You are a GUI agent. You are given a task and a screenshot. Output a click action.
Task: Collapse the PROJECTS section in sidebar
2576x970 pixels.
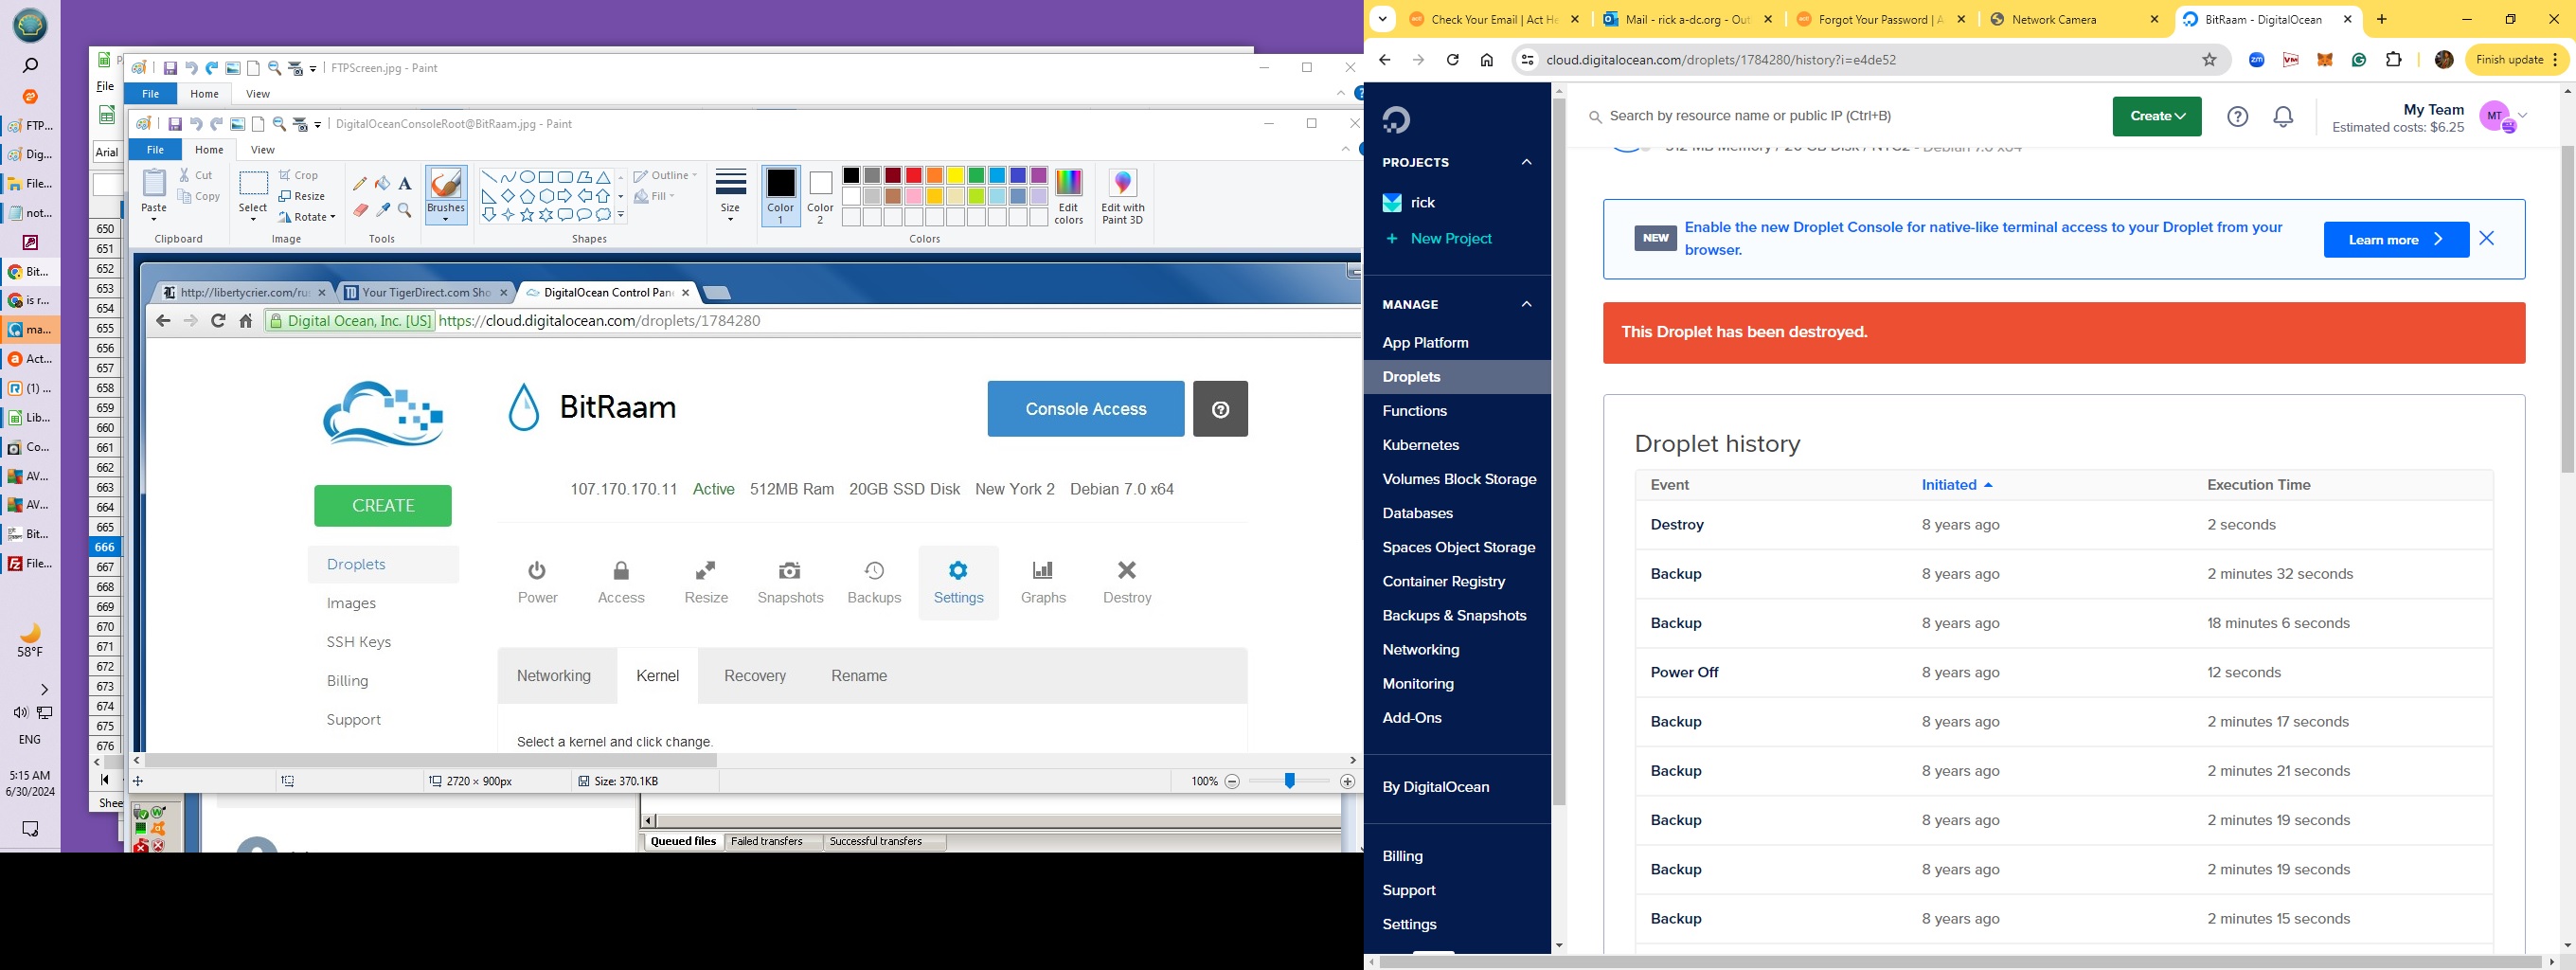[1527, 162]
